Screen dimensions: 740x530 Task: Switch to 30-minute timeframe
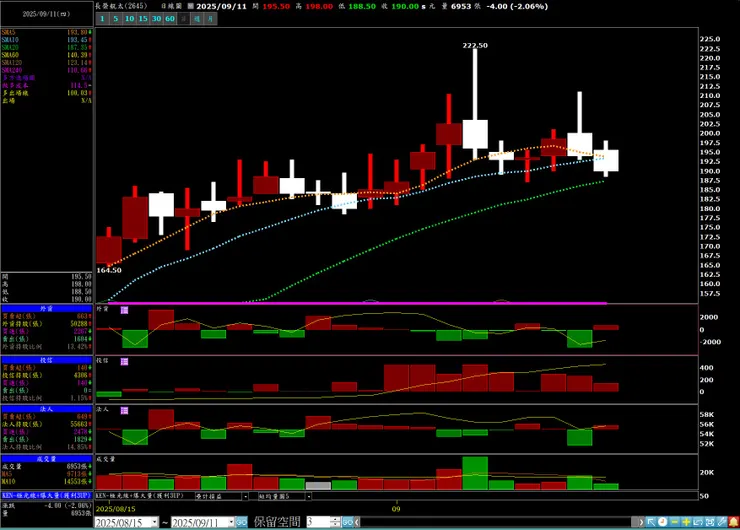click(157, 19)
